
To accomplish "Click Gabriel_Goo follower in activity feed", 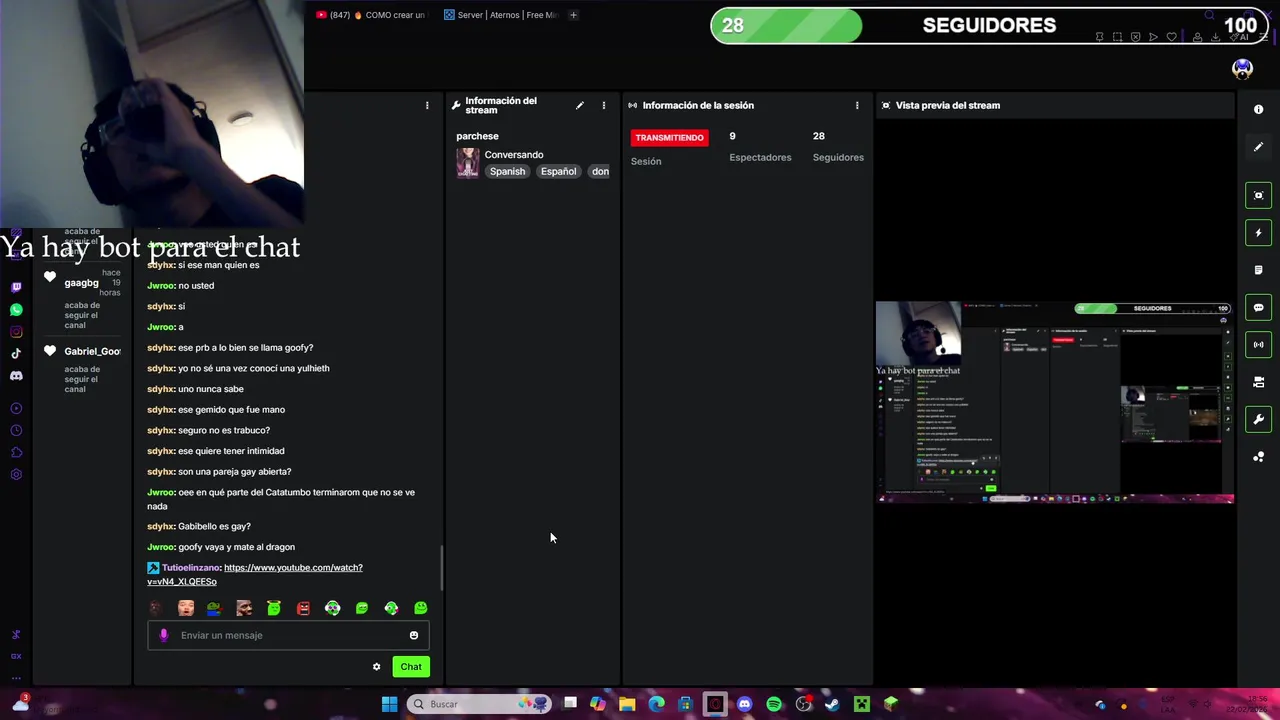I will coord(92,352).
